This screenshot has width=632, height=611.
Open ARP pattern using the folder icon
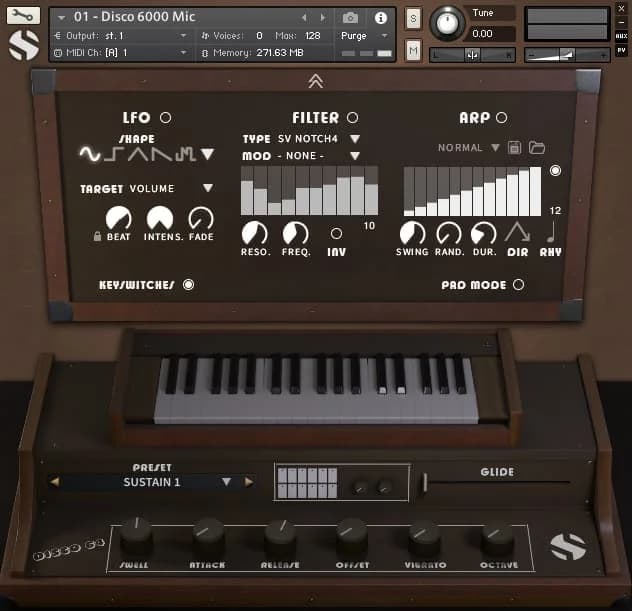(537, 148)
